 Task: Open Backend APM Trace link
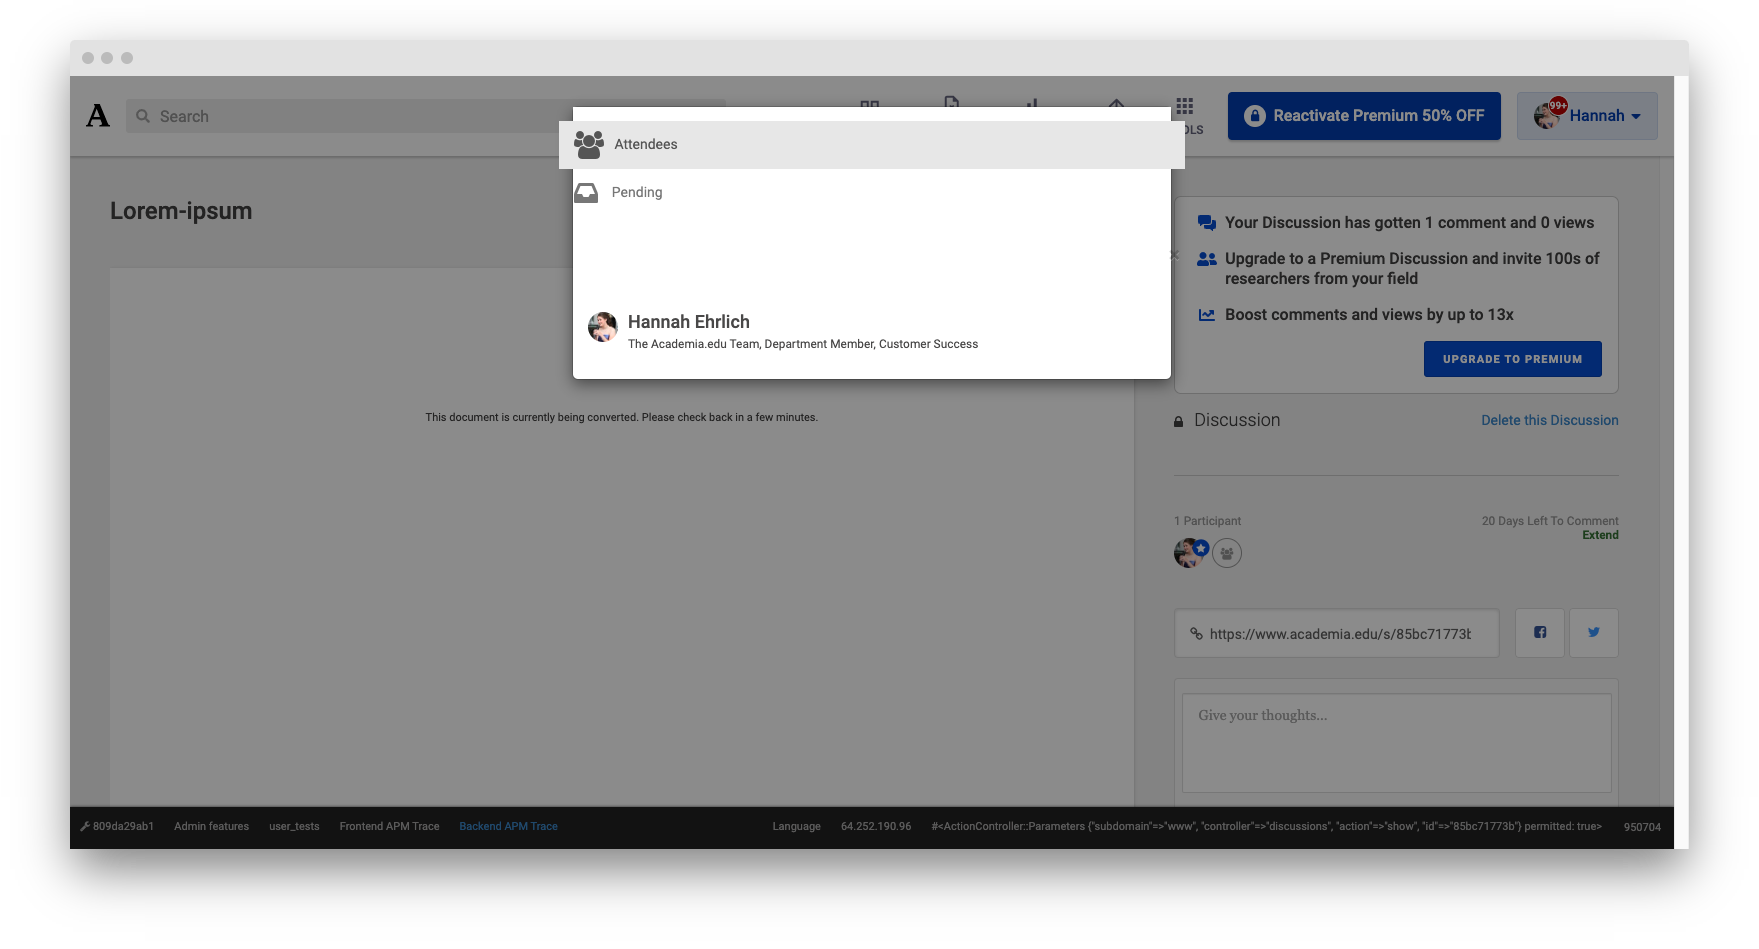click(508, 826)
